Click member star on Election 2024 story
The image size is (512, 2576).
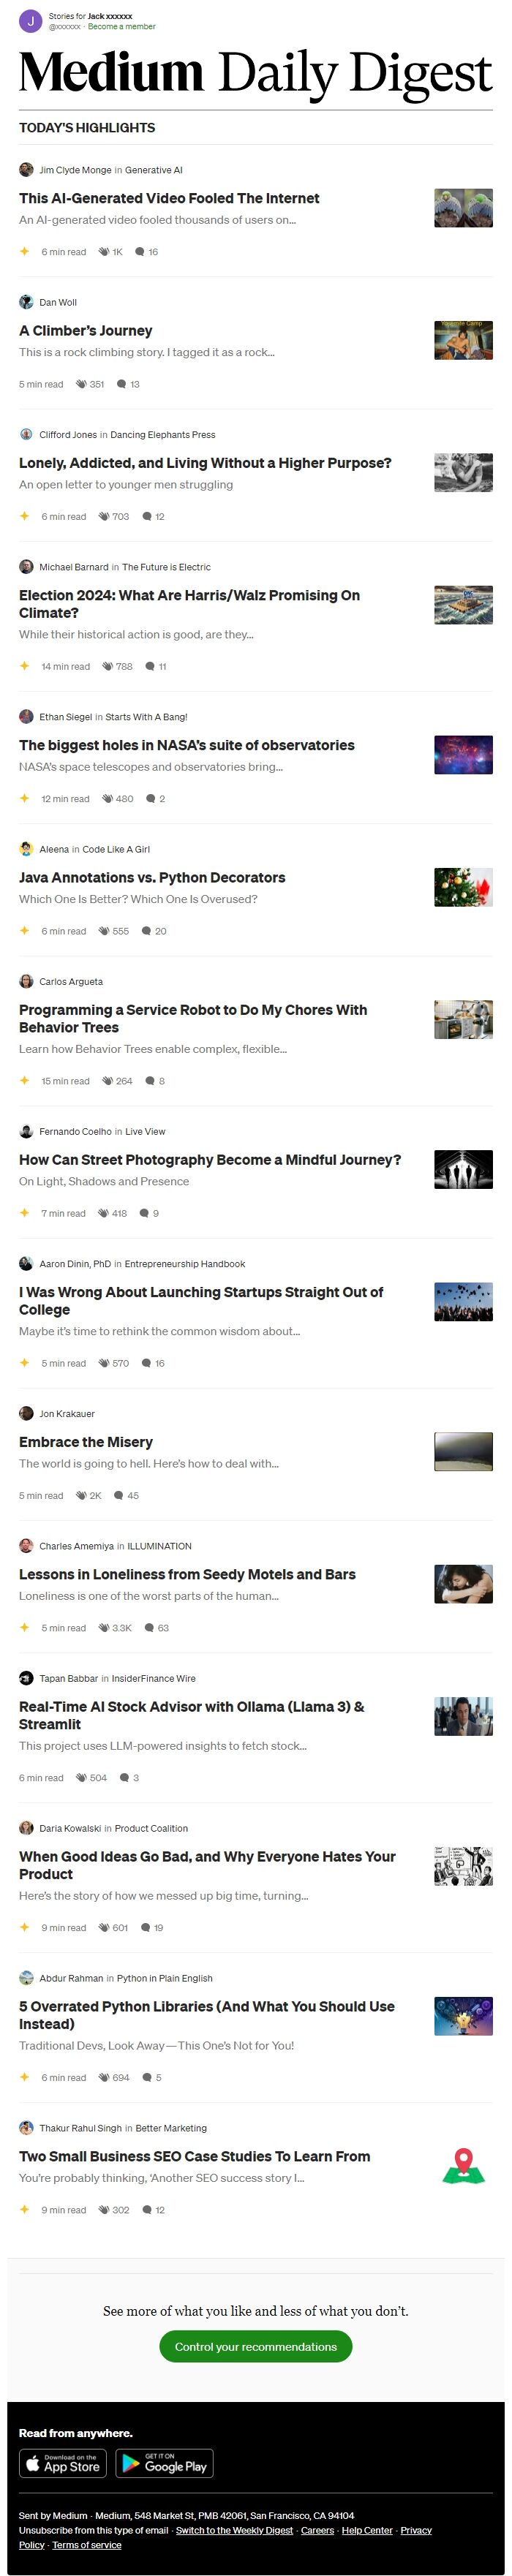(25, 666)
